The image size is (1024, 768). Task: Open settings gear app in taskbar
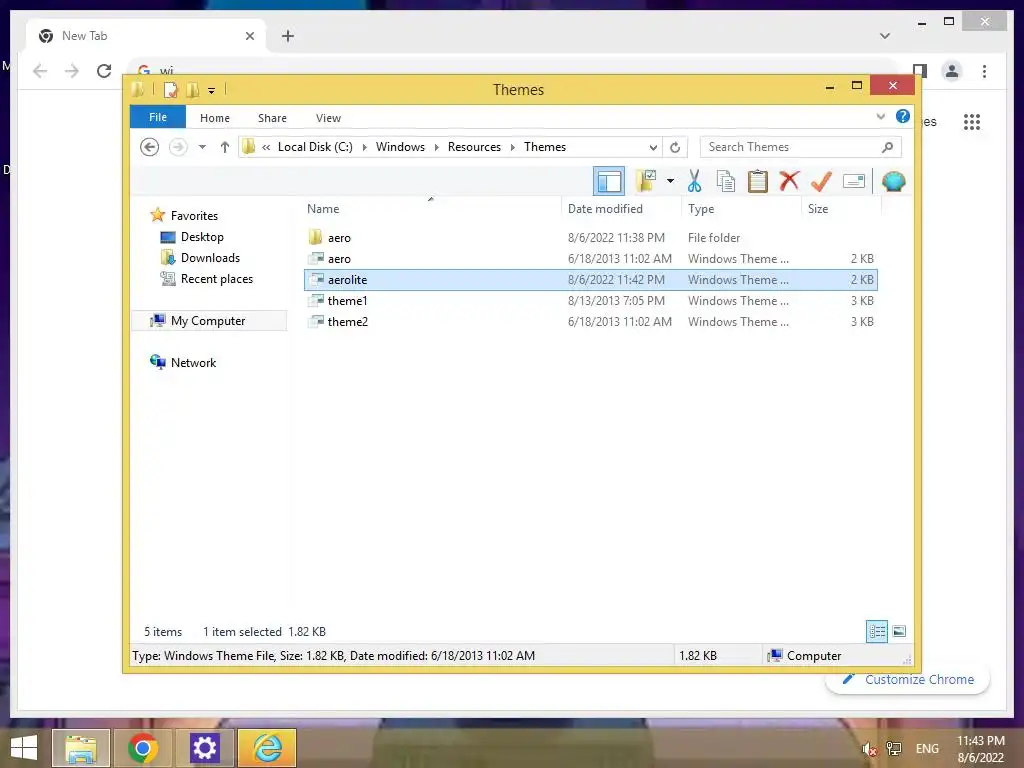tap(204, 748)
